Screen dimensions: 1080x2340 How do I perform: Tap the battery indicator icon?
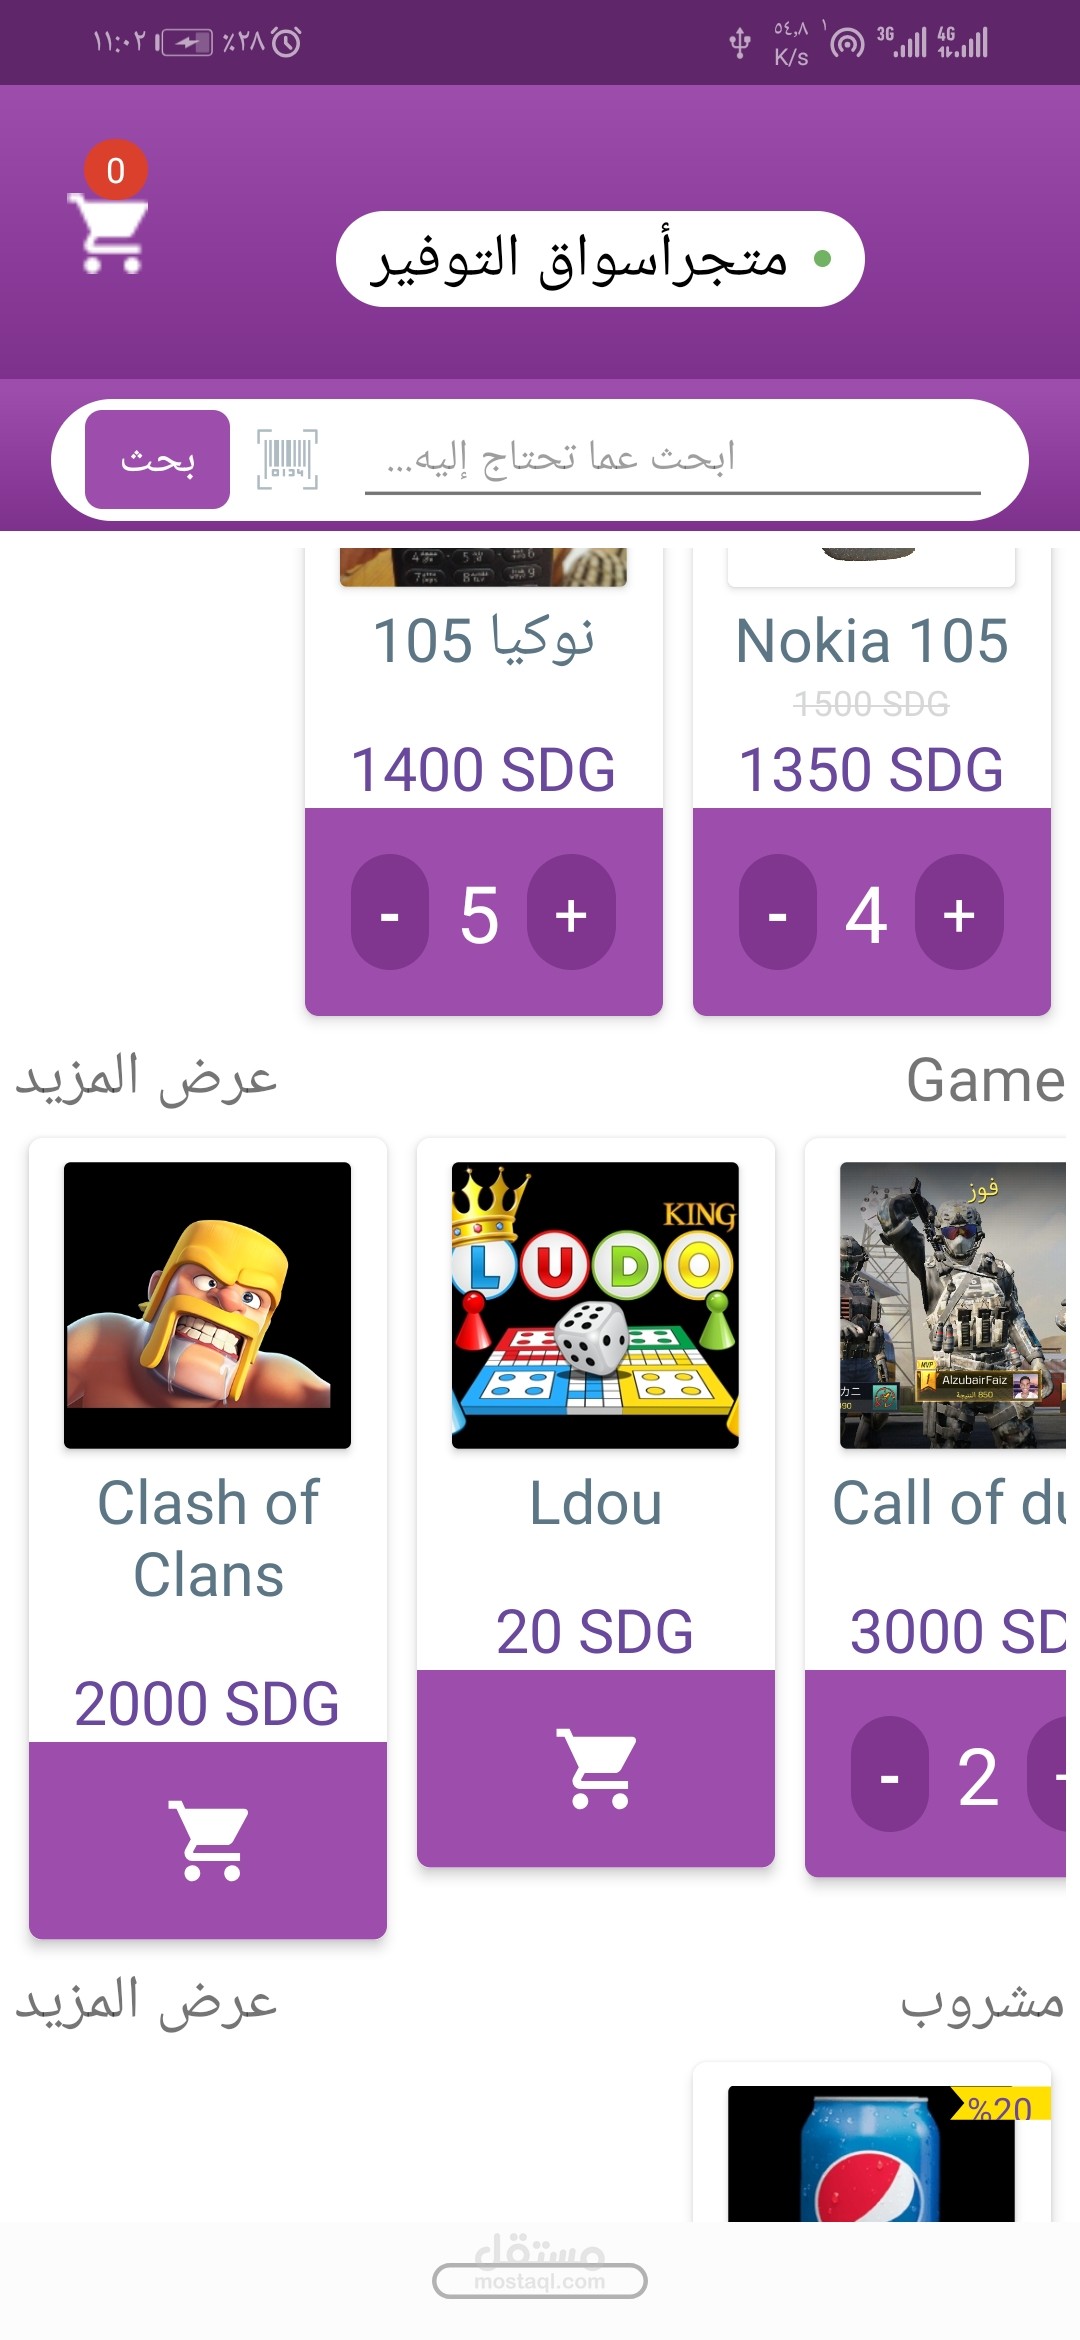coord(186,42)
